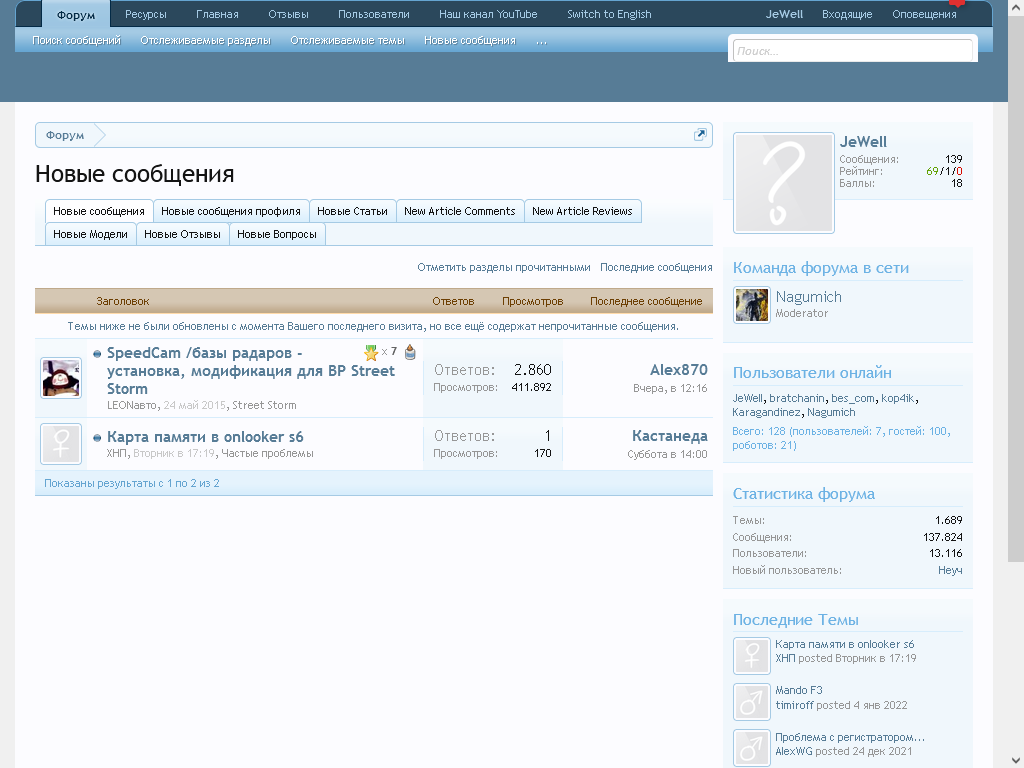This screenshot has height=768, width=1024.
Task: Click the LEONавто avatar beside the SpeedCam thread
Action: coord(61,378)
